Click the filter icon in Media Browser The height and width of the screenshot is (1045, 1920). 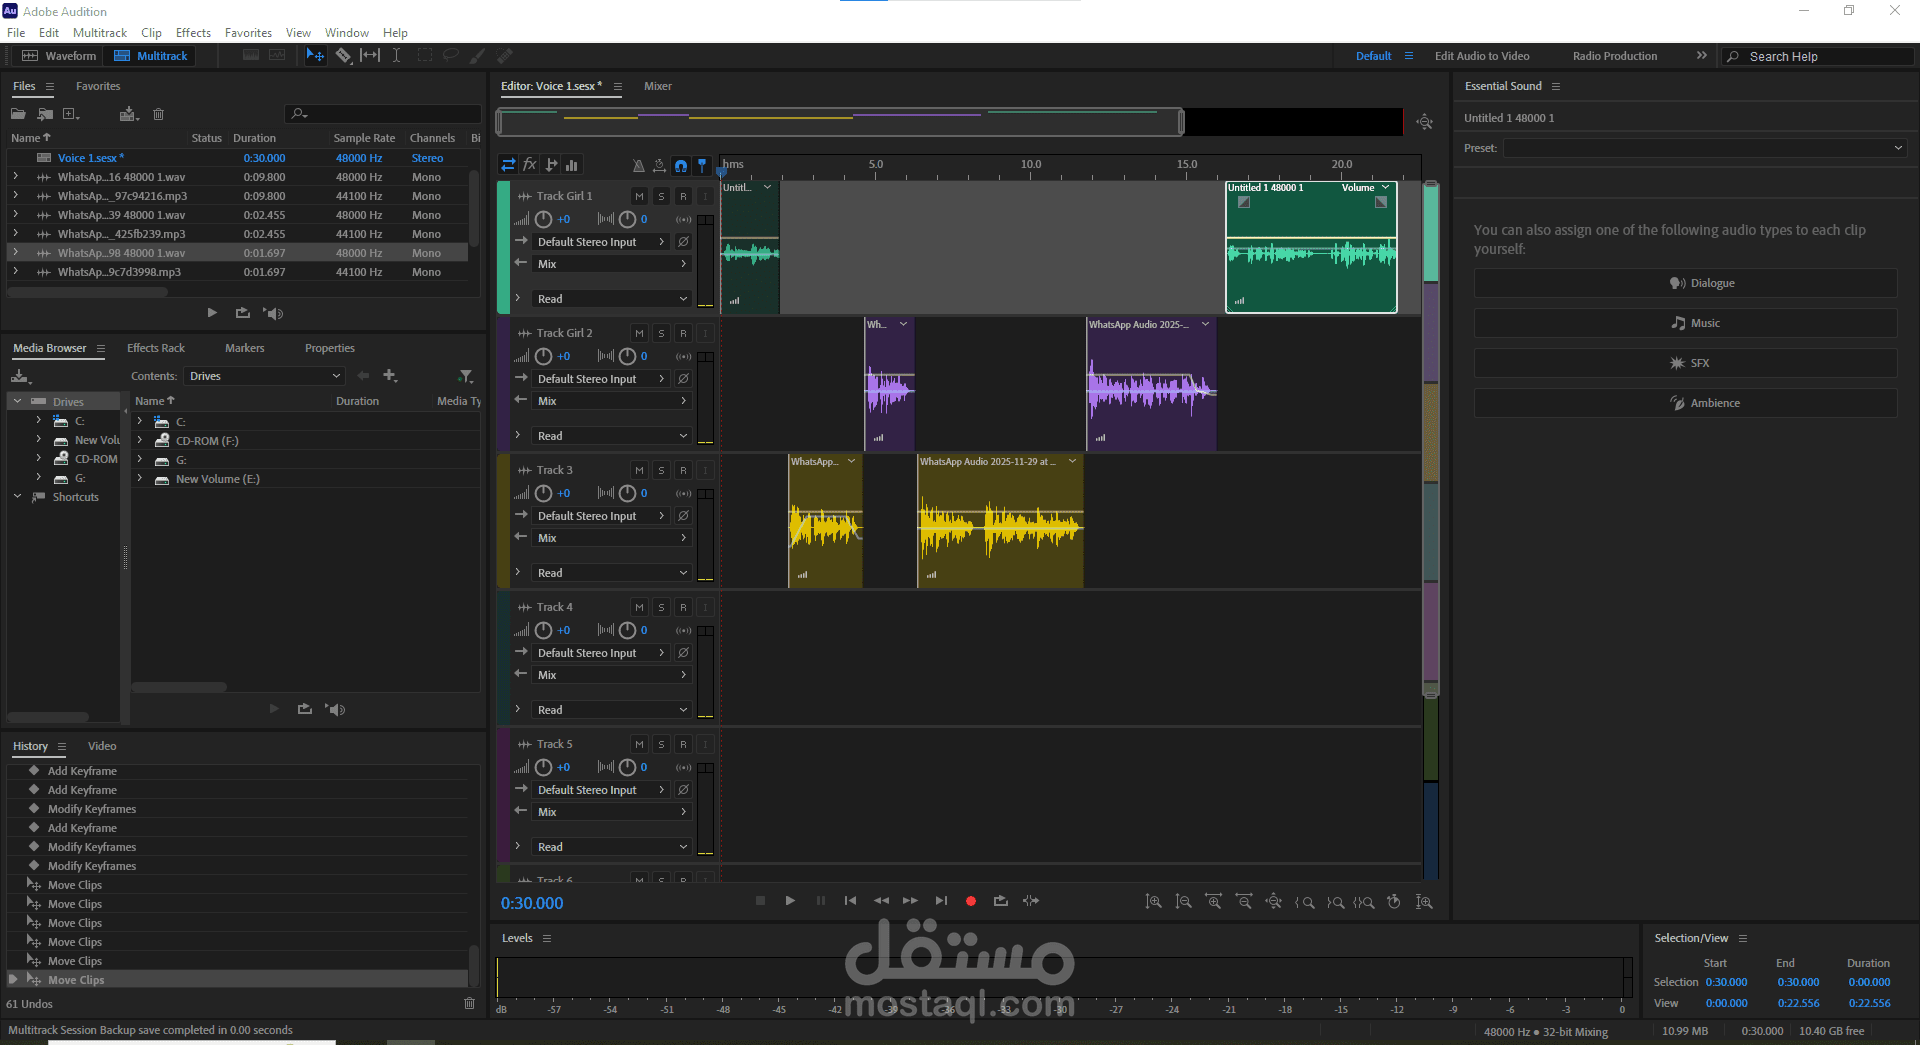point(465,376)
